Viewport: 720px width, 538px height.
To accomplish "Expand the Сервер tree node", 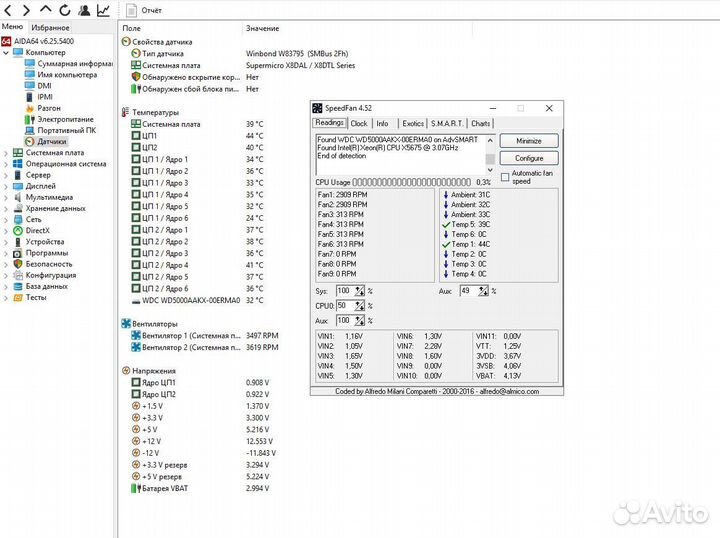I will pos(6,175).
